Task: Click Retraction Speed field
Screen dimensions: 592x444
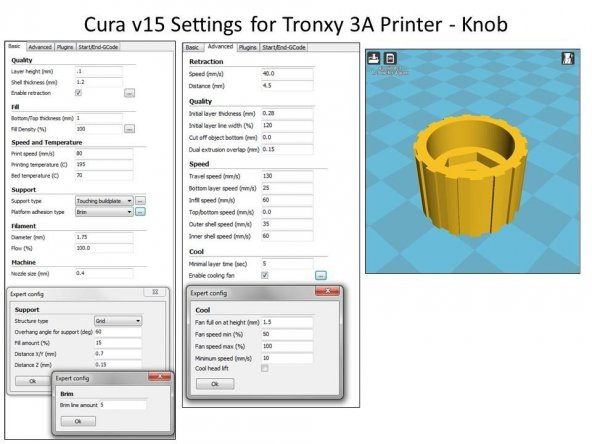Action: click(287, 74)
